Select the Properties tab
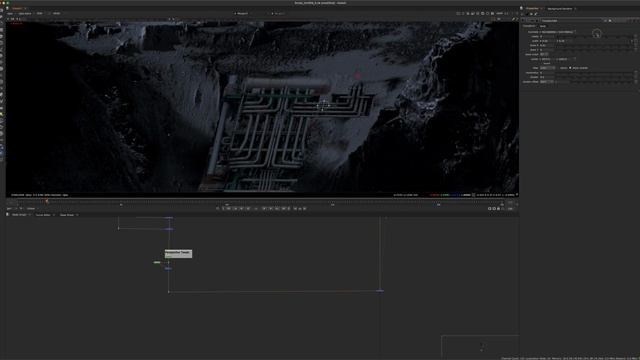Screen dimensions: 640x360 [x=532, y=9]
